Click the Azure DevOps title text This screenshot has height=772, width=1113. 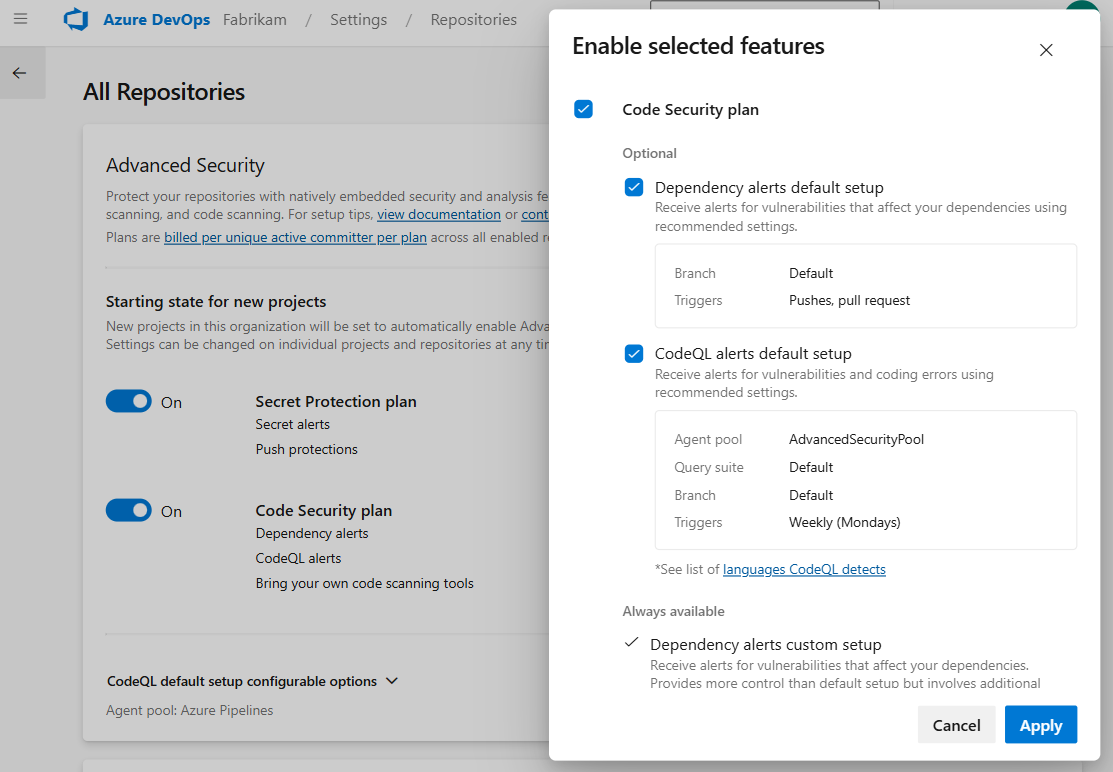[156, 20]
